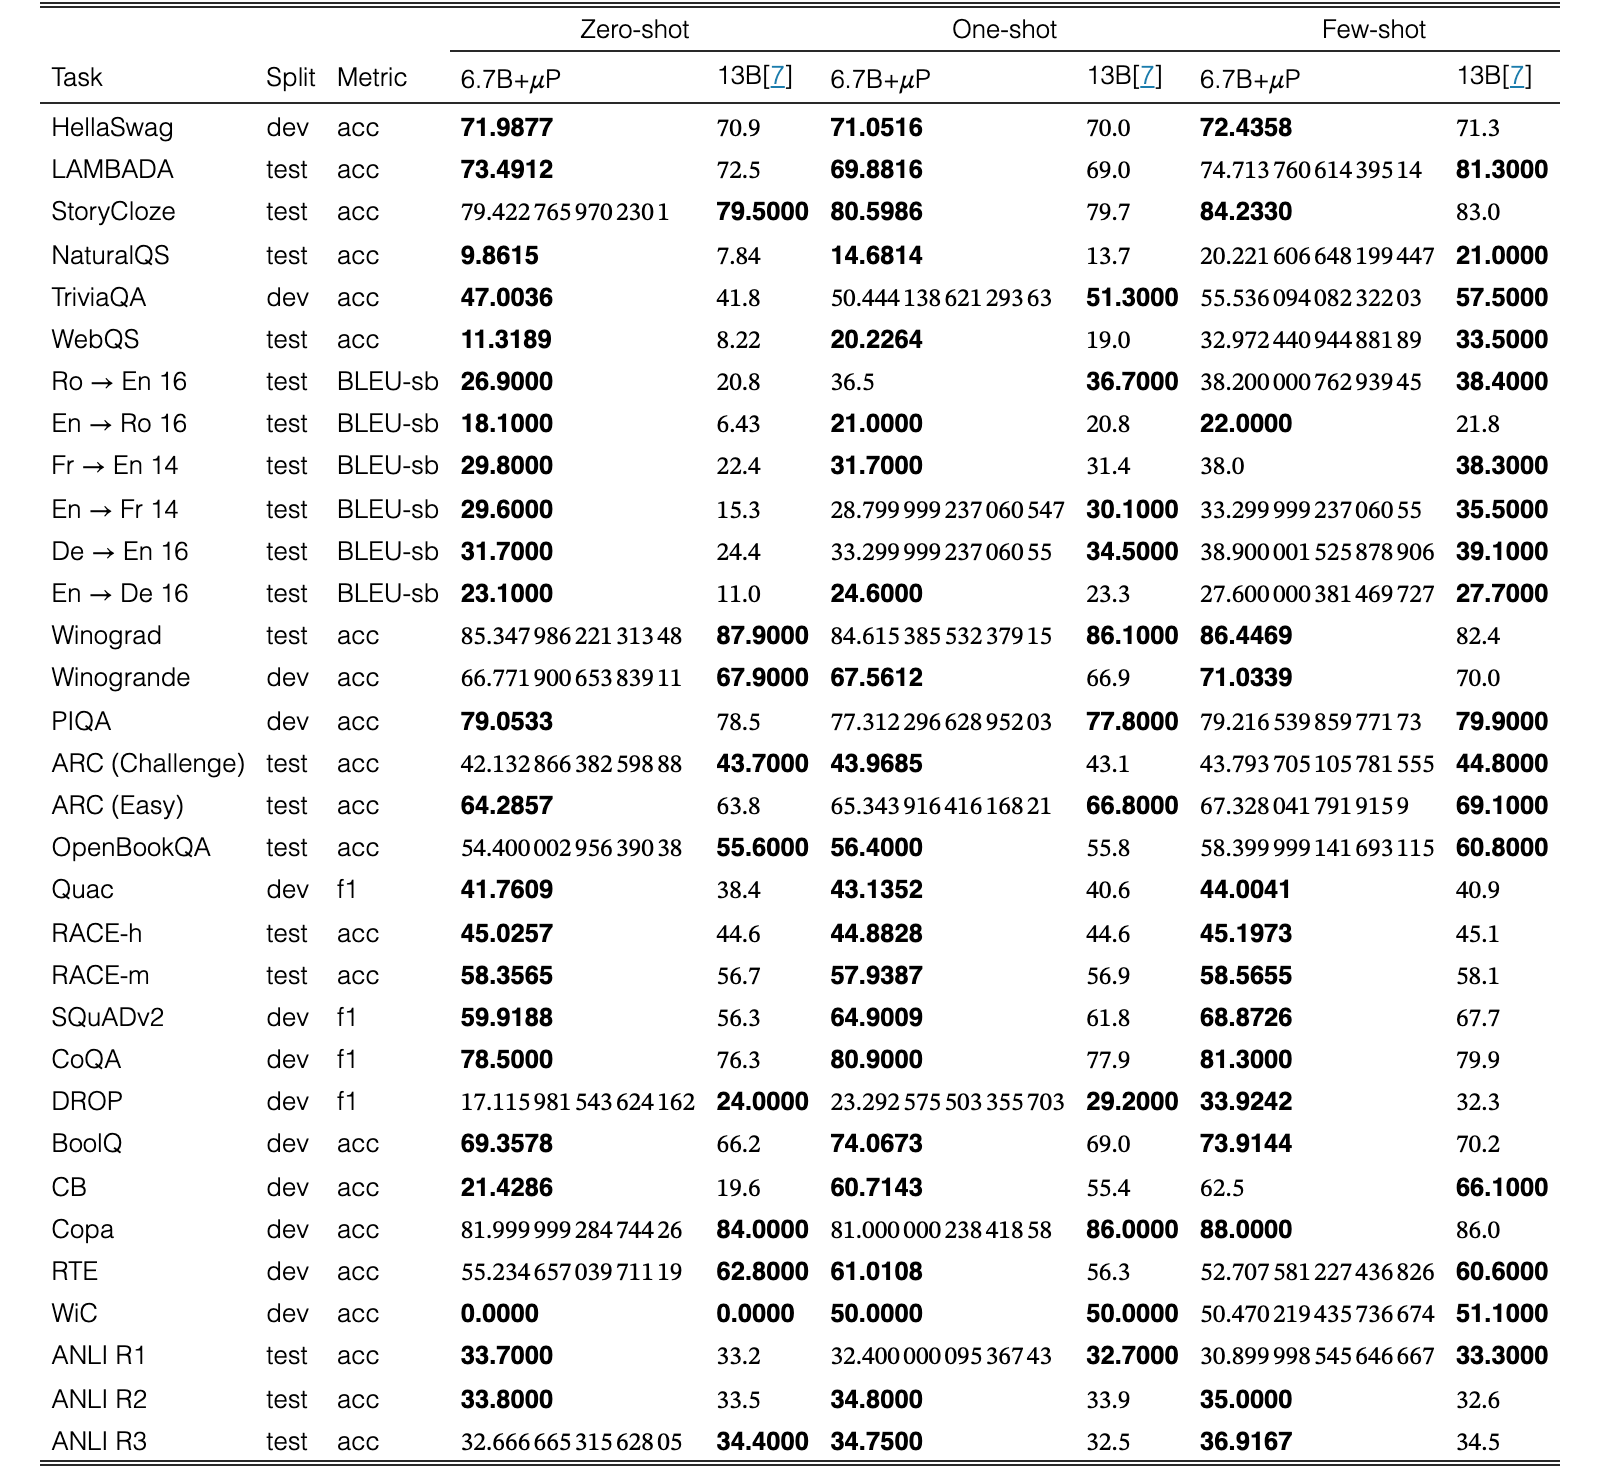This screenshot has width=1600, height=1468.
Task: Click BLEU-sb metric in Ro → En 16 row
Action: [x=388, y=382]
